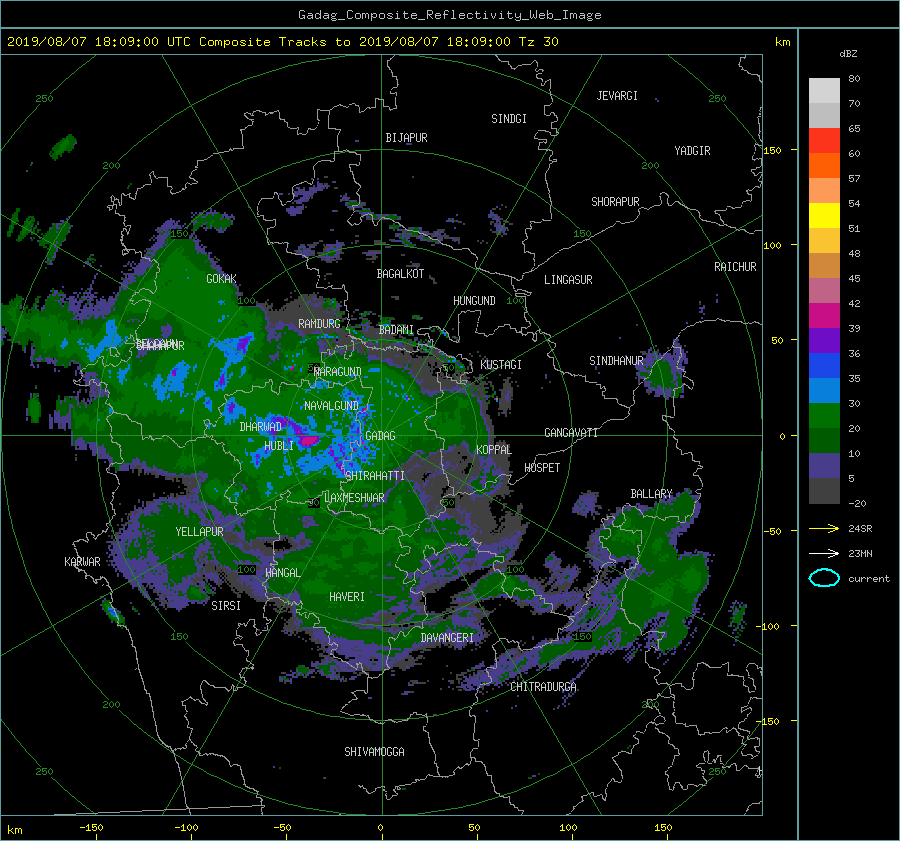Click the YADGIR city label

[x=692, y=150]
